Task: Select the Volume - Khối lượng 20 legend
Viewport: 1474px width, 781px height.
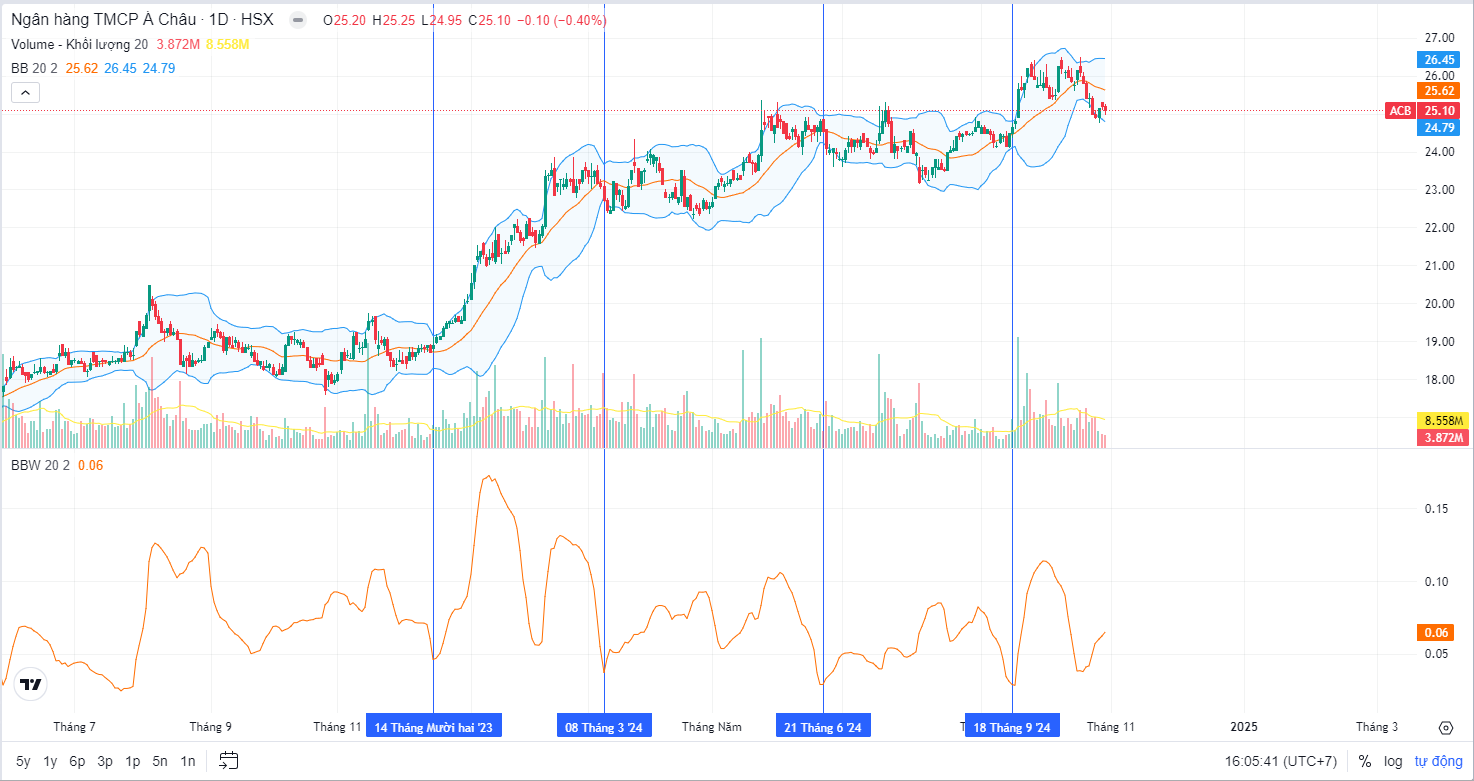Action: click(80, 44)
